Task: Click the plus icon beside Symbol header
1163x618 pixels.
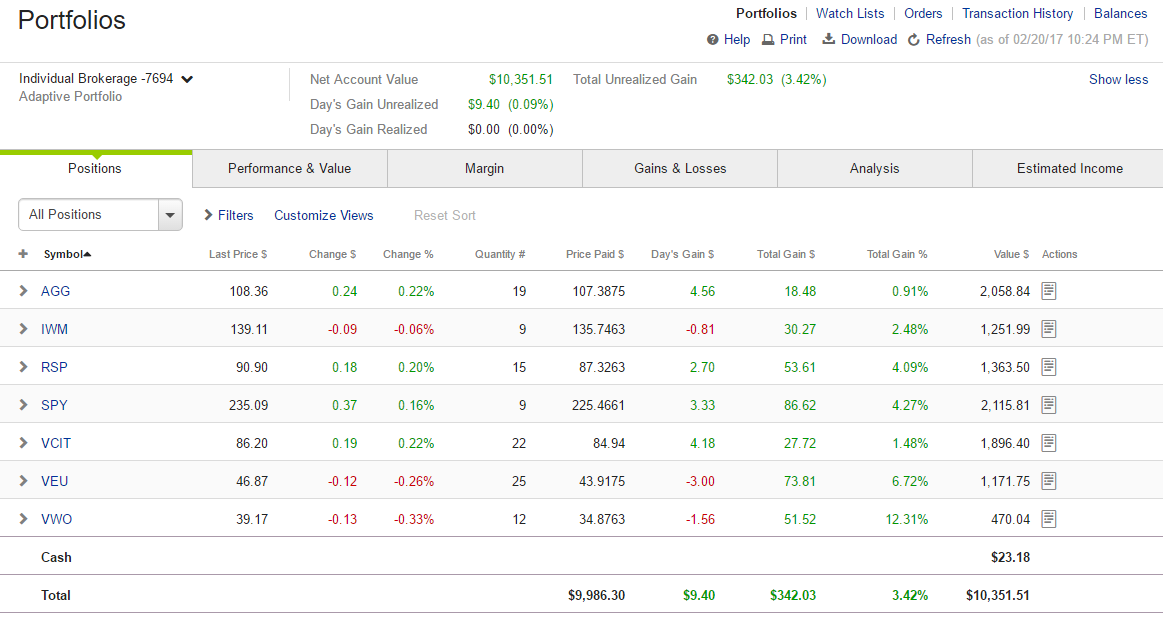Action: pos(24,254)
